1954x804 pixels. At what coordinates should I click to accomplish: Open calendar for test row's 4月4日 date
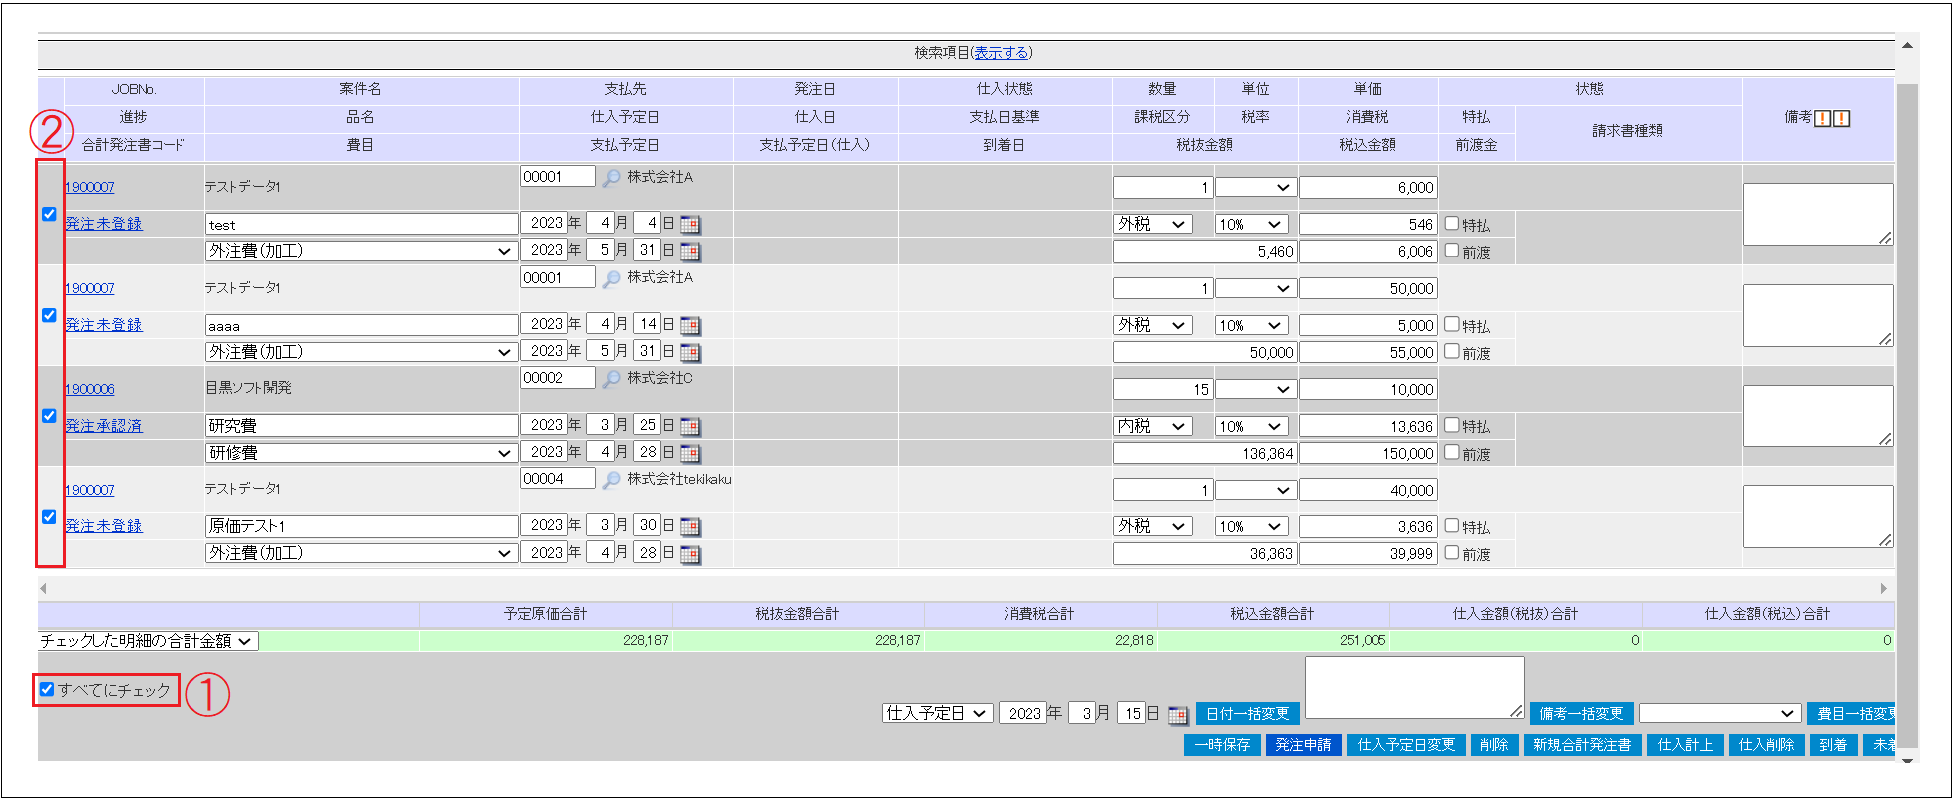point(690,224)
